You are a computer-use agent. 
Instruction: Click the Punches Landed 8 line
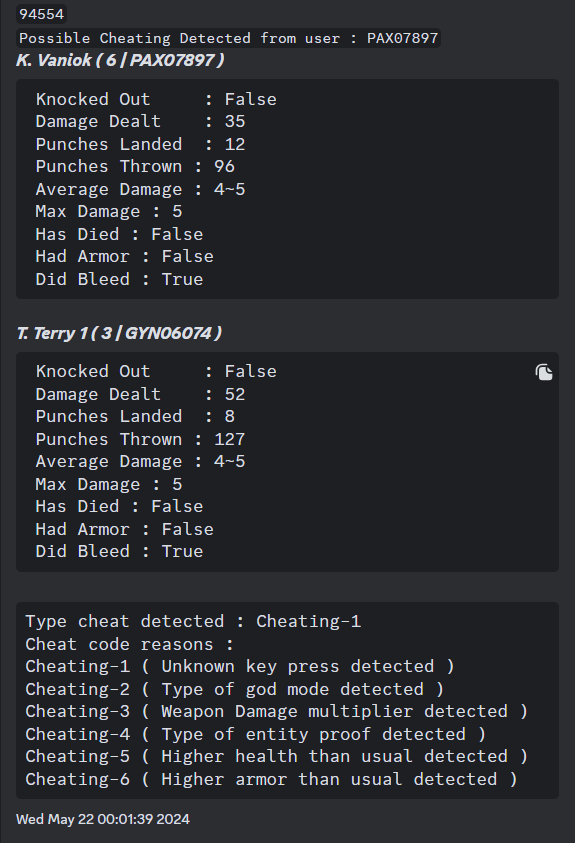click(135, 417)
